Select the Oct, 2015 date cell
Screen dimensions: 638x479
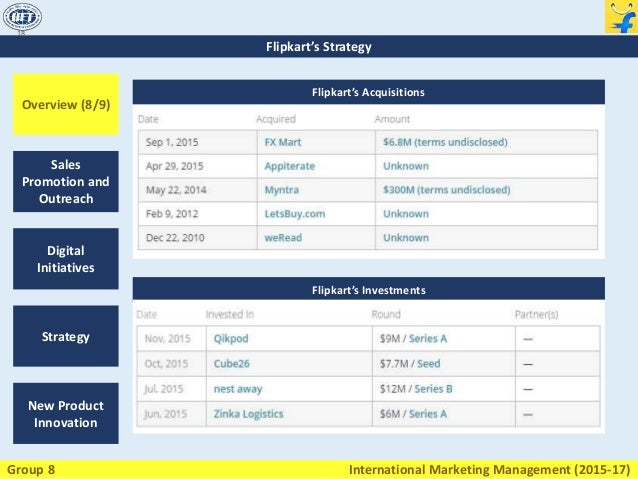pos(172,363)
